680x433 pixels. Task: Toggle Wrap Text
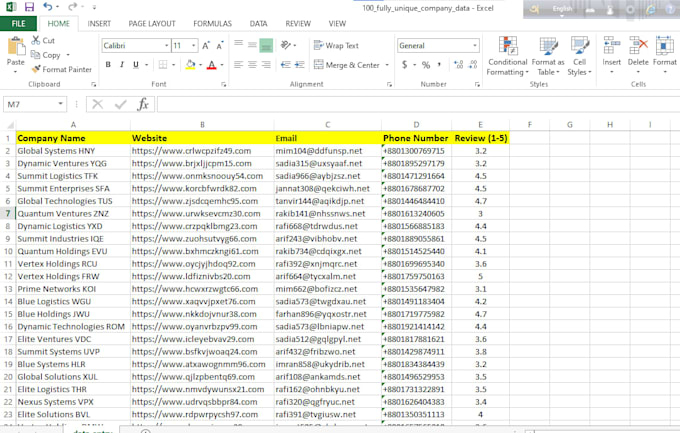coord(336,45)
